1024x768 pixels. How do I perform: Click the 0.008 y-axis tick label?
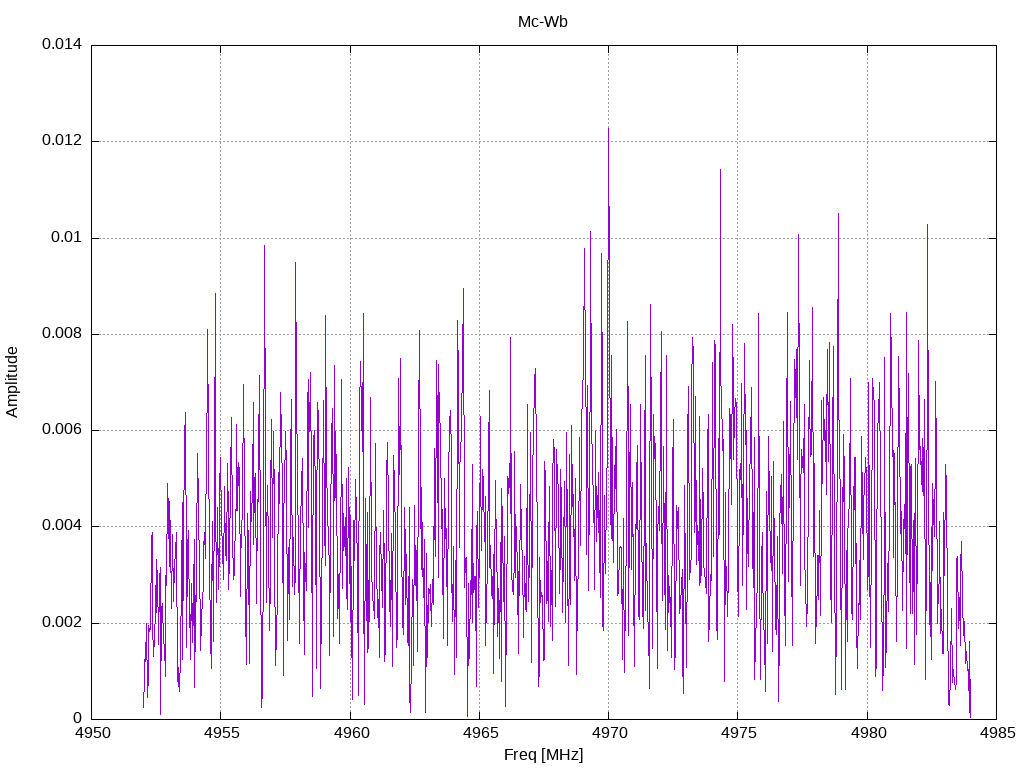(62, 334)
